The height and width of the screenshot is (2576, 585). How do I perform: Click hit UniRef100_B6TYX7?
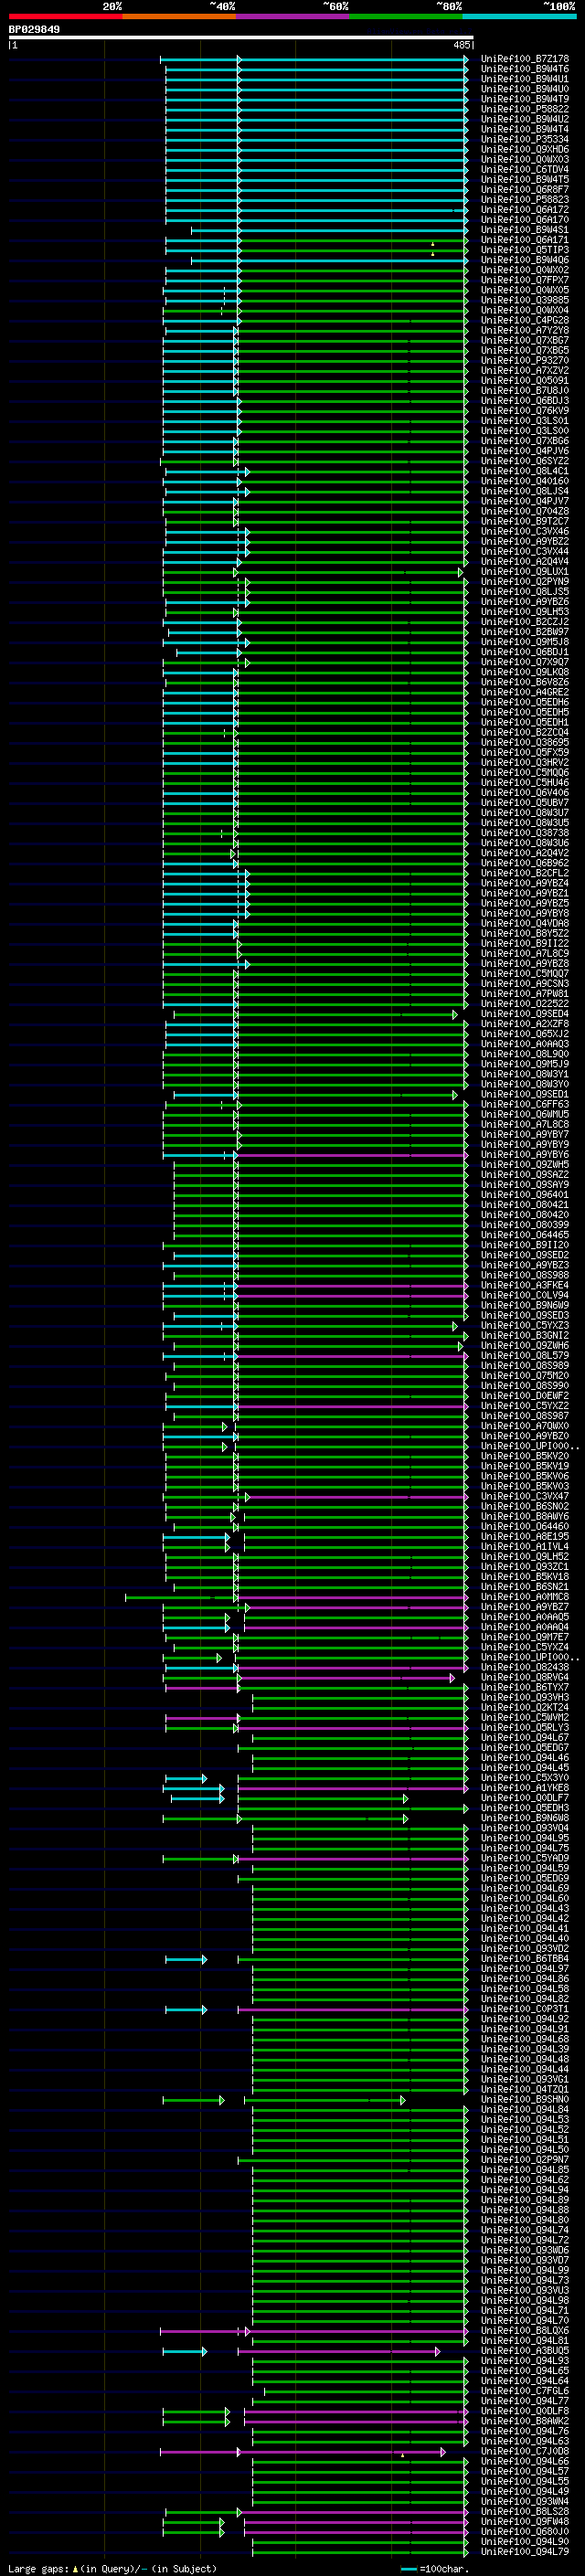(525, 1688)
